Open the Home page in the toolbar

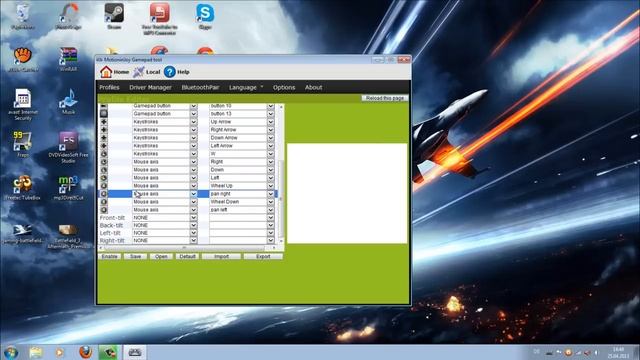[x=115, y=72]
